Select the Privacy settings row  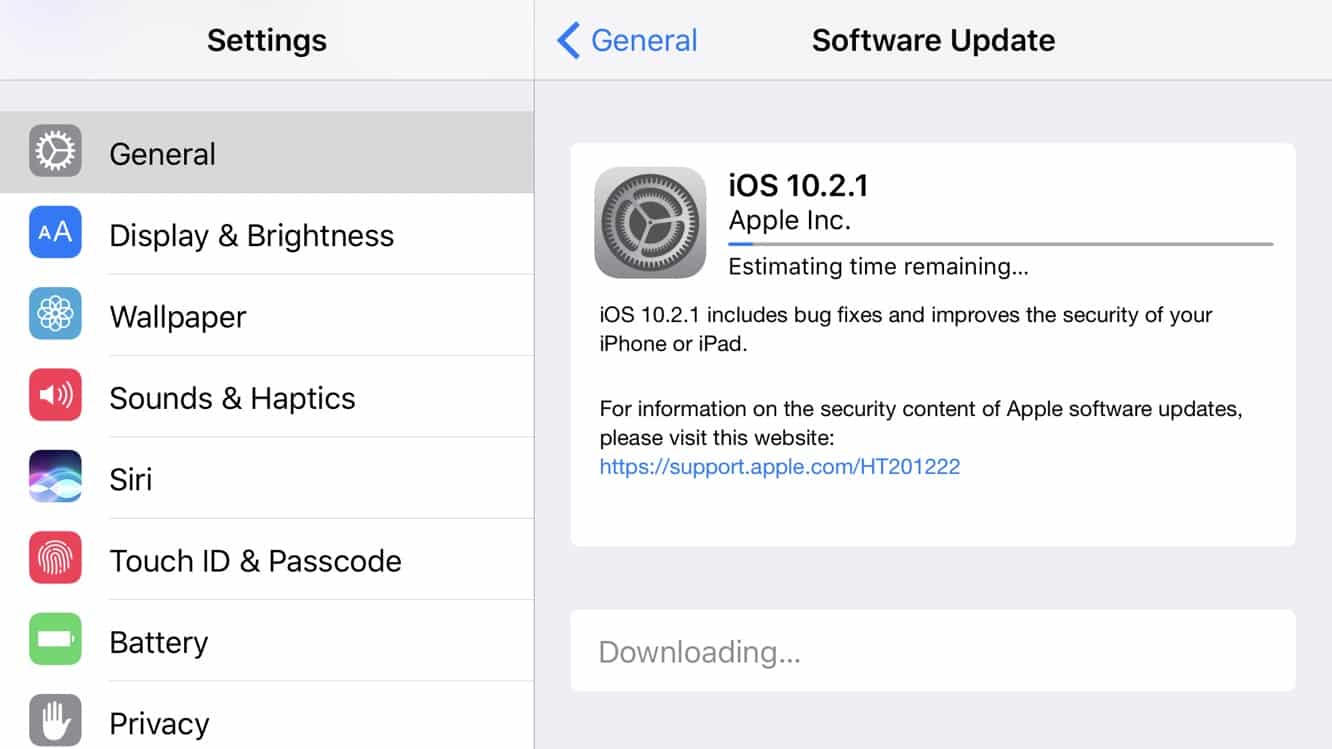pyautogui.click(x=159, y=723)
